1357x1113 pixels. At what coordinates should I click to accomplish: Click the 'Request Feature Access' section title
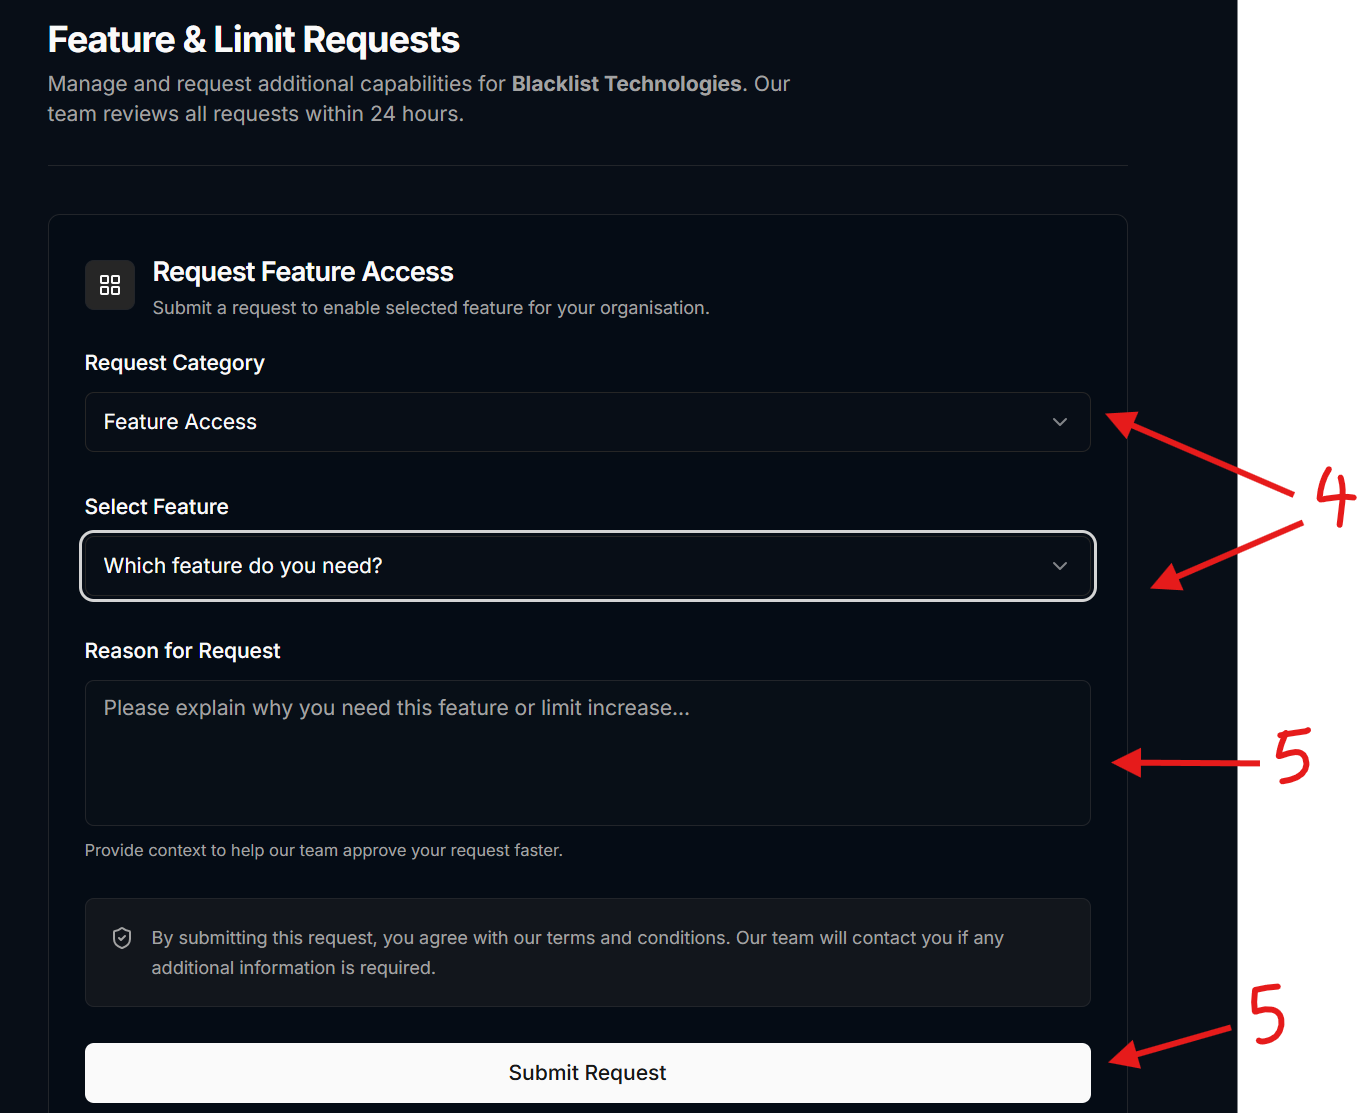303,272
